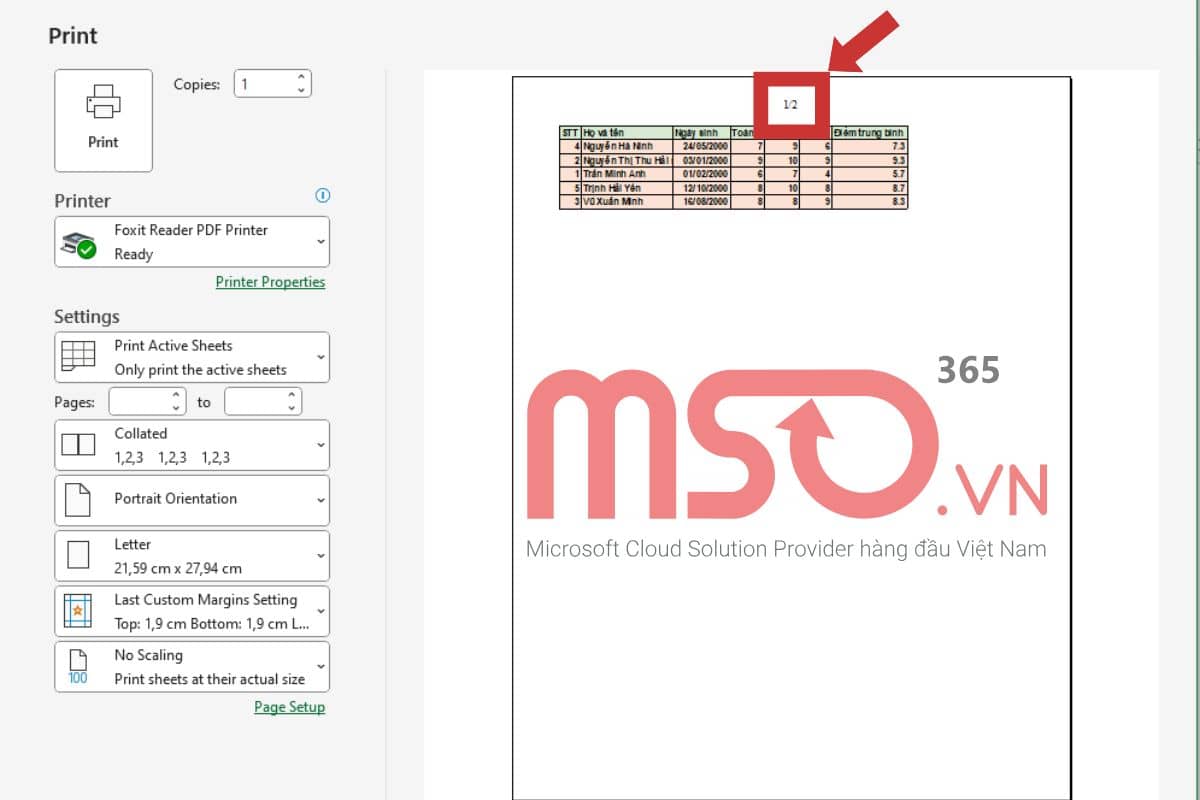The image size is (1200, 800).
Task: Click the Vũ Xuân Minh row in preview
Action: click(733, 202)
